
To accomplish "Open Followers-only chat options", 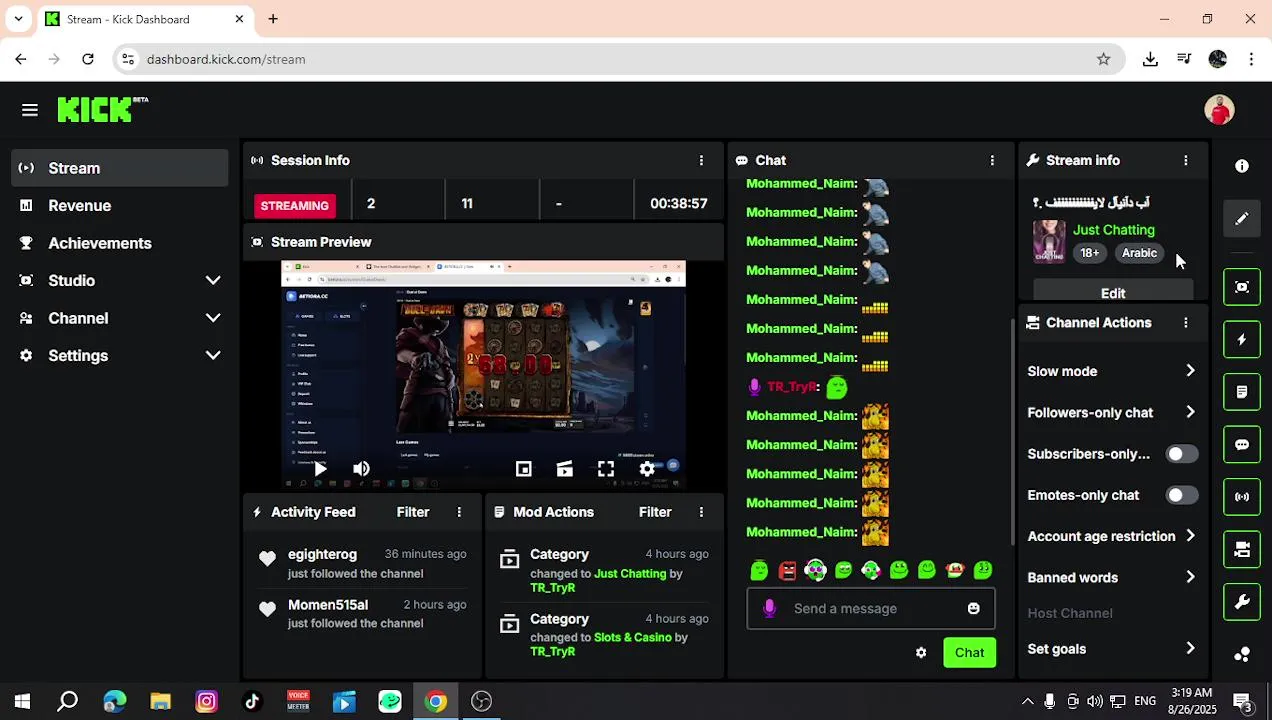I will 1112,412.
